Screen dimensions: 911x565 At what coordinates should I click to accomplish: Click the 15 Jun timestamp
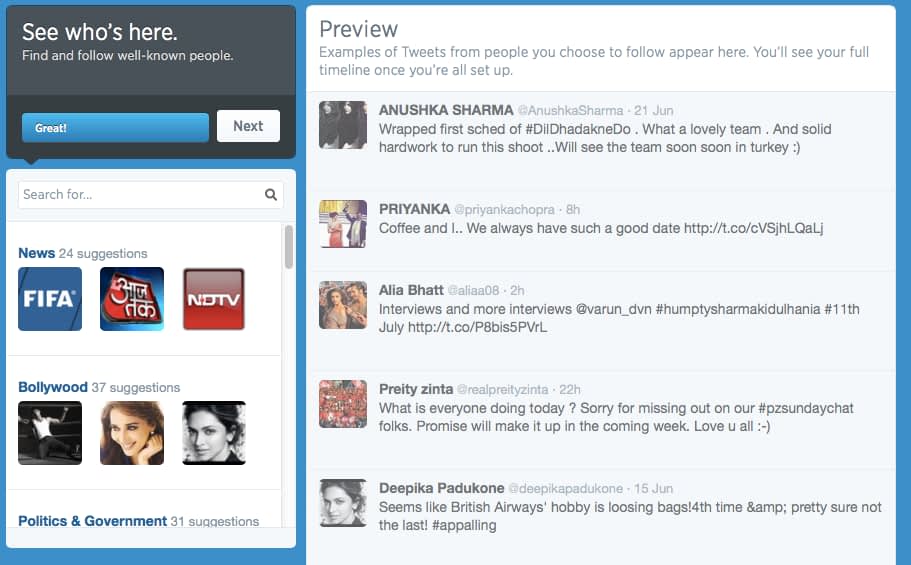click(654, 488)
